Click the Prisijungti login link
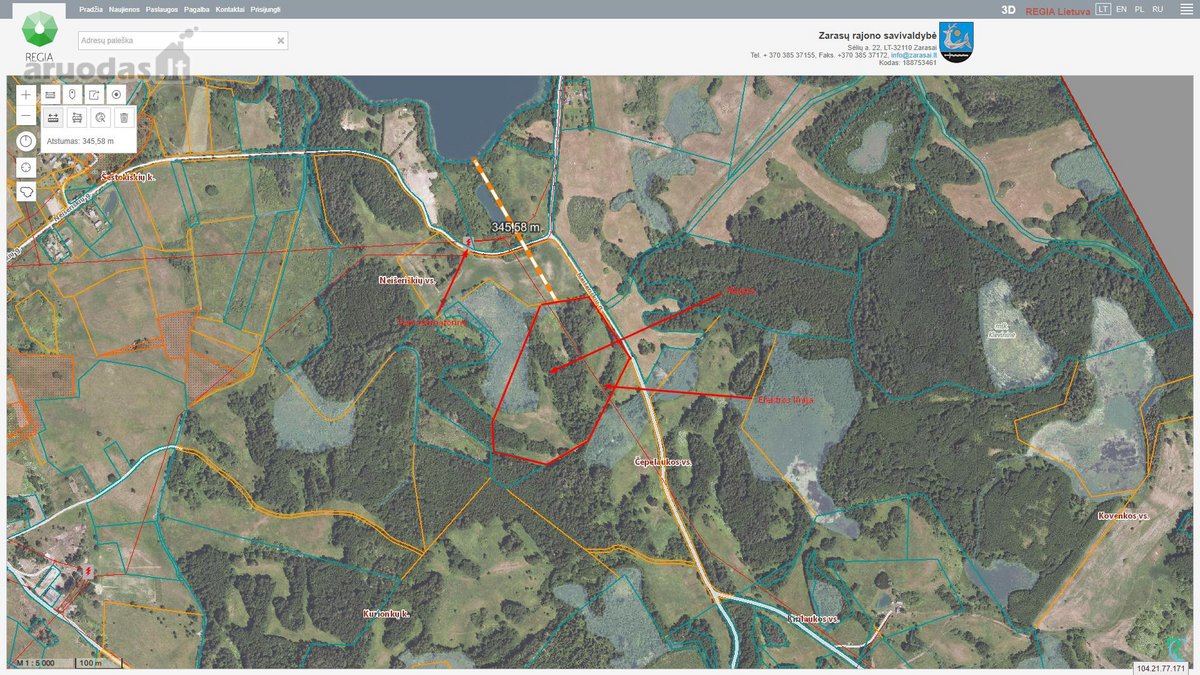The height and width of the screenshot is (675, 1200). (x=265, y=9)
